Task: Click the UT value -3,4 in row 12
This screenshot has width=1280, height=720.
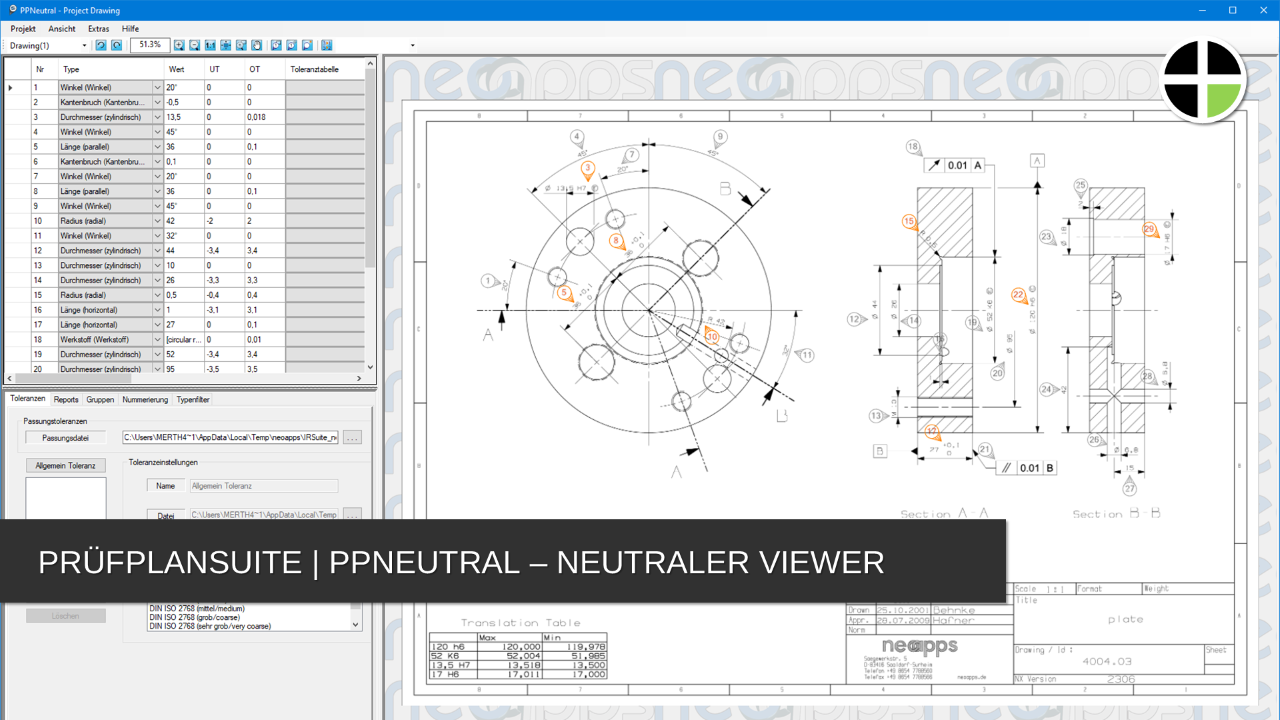Action: pyautogui.click(x=224, y=250)
